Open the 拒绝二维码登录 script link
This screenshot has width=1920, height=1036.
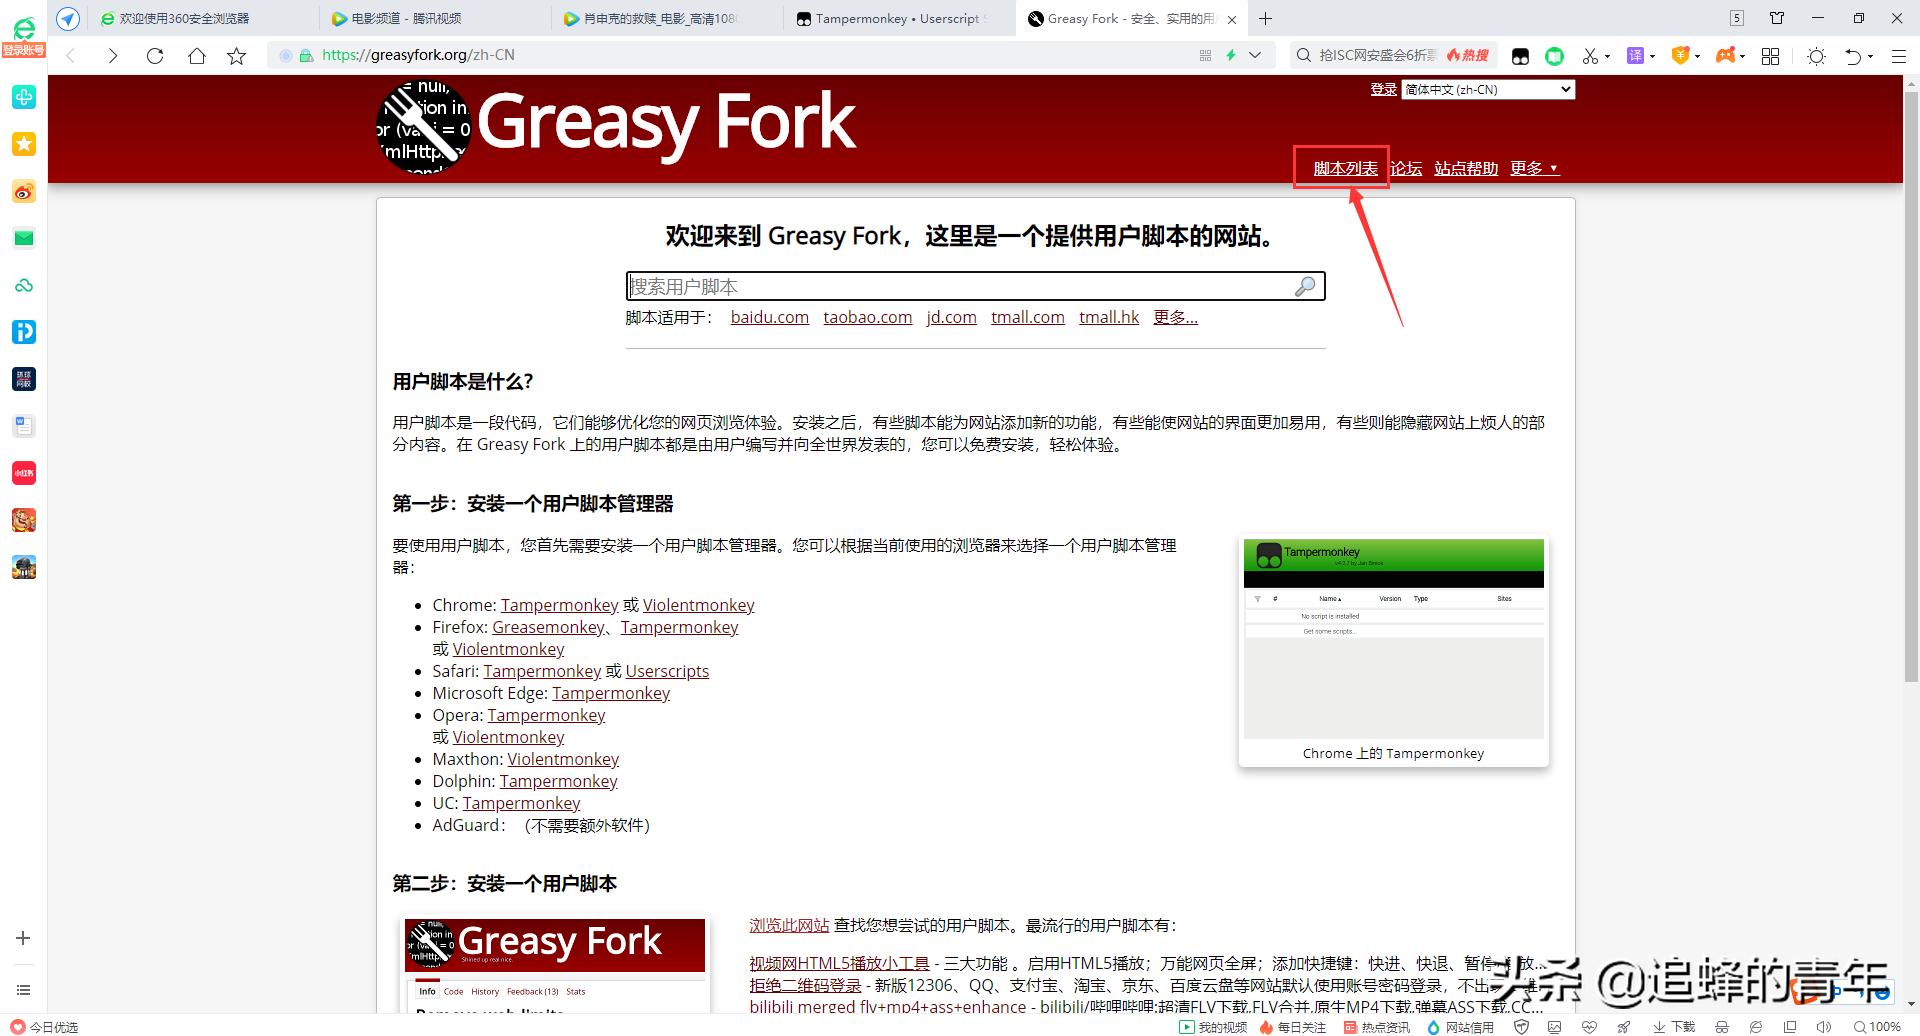click(805, 985)
